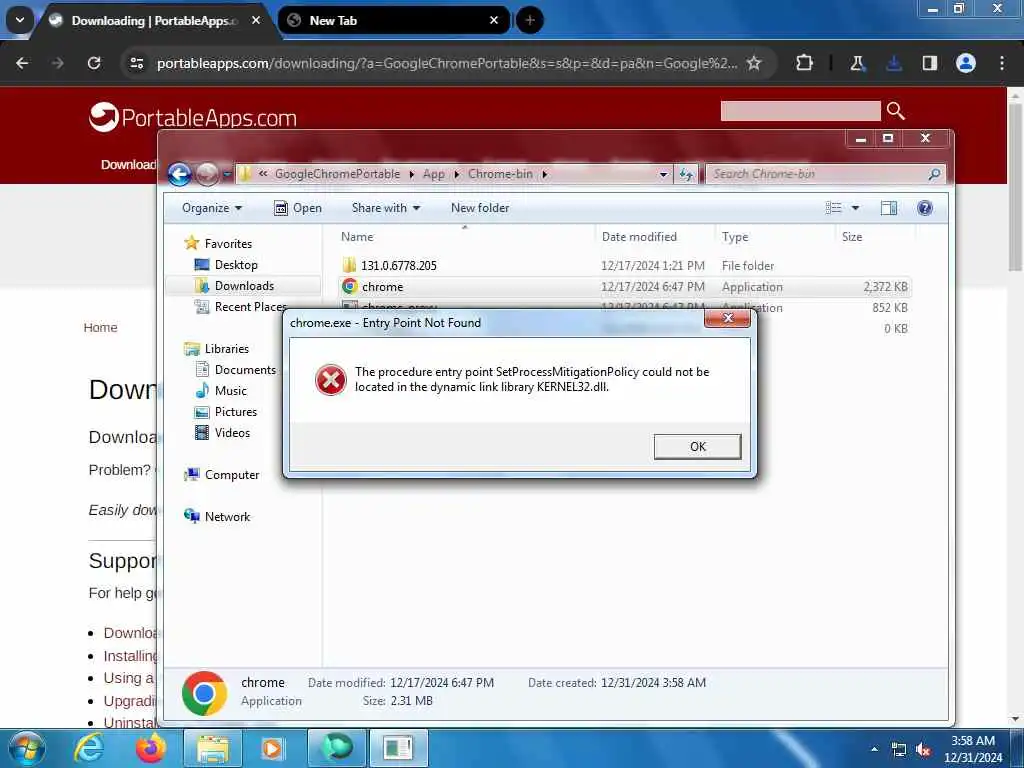Screen dimensions: 1024x768
Task: Select GoogleChromePortable in Explorer path
Action: click(337, 174)
